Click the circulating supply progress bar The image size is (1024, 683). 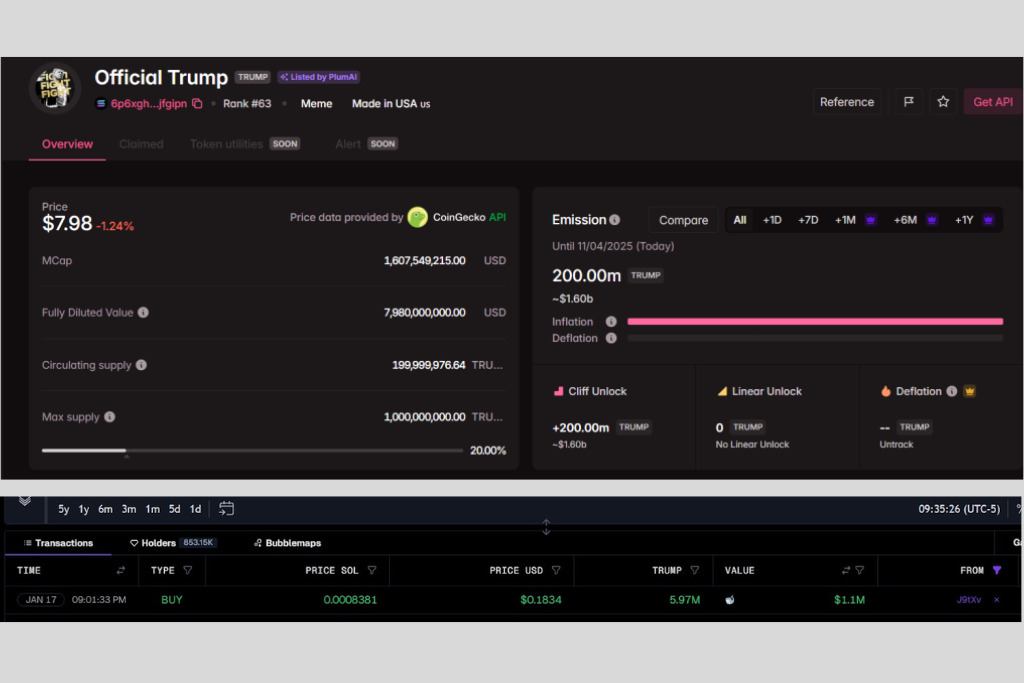(252, 450)
